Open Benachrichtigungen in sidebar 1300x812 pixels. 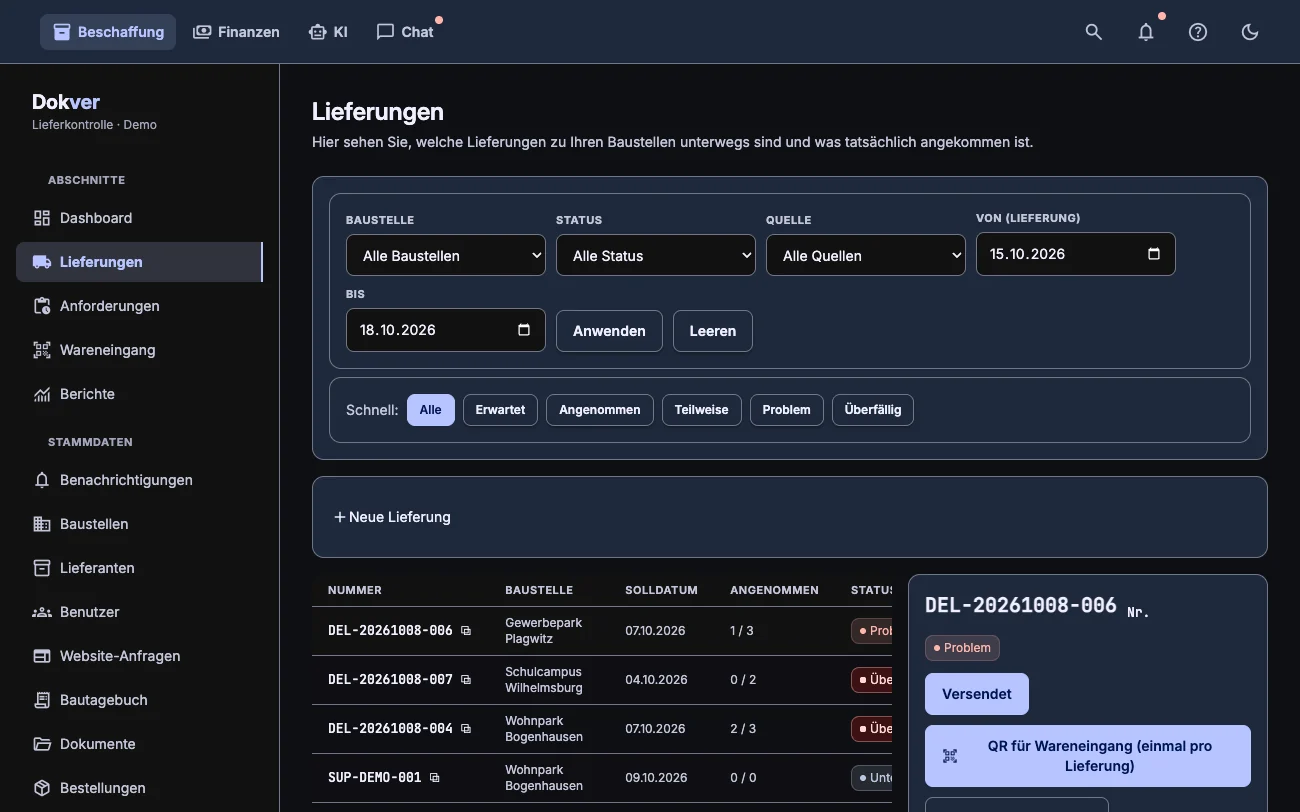[x=139, y=480]
